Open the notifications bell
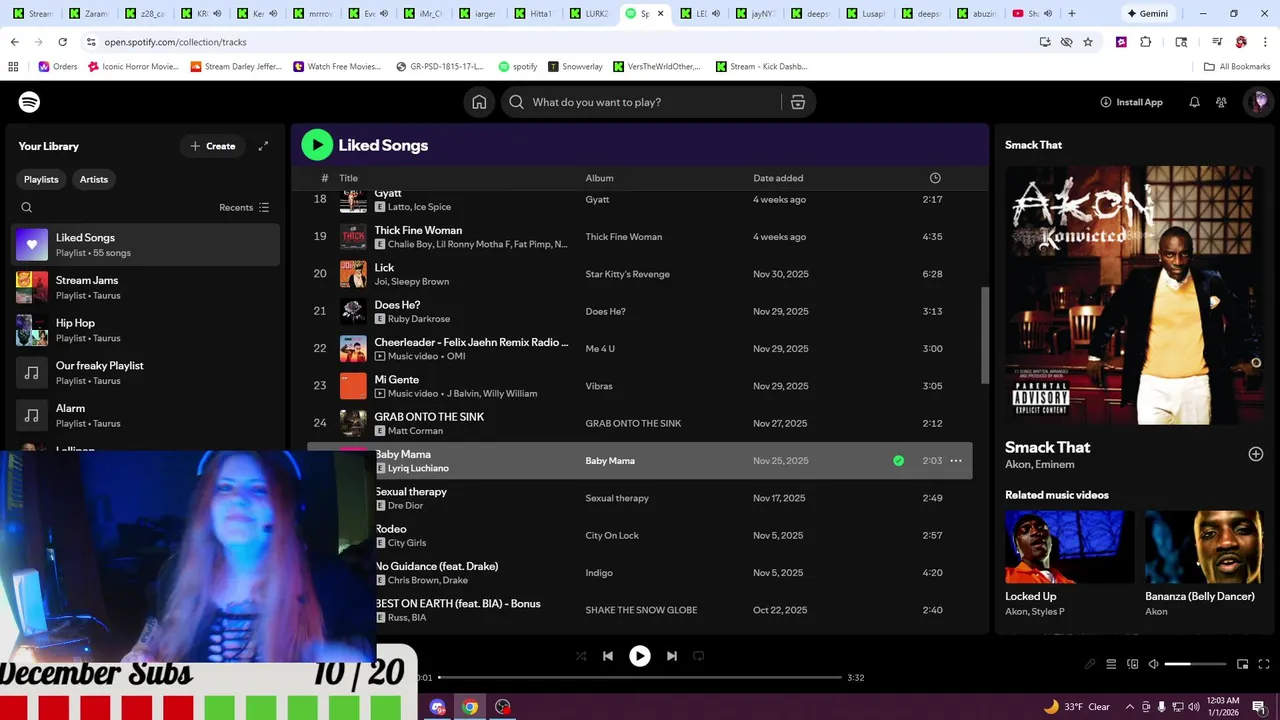Screen dimensions: 1280x720 [x=1194, y=102]
